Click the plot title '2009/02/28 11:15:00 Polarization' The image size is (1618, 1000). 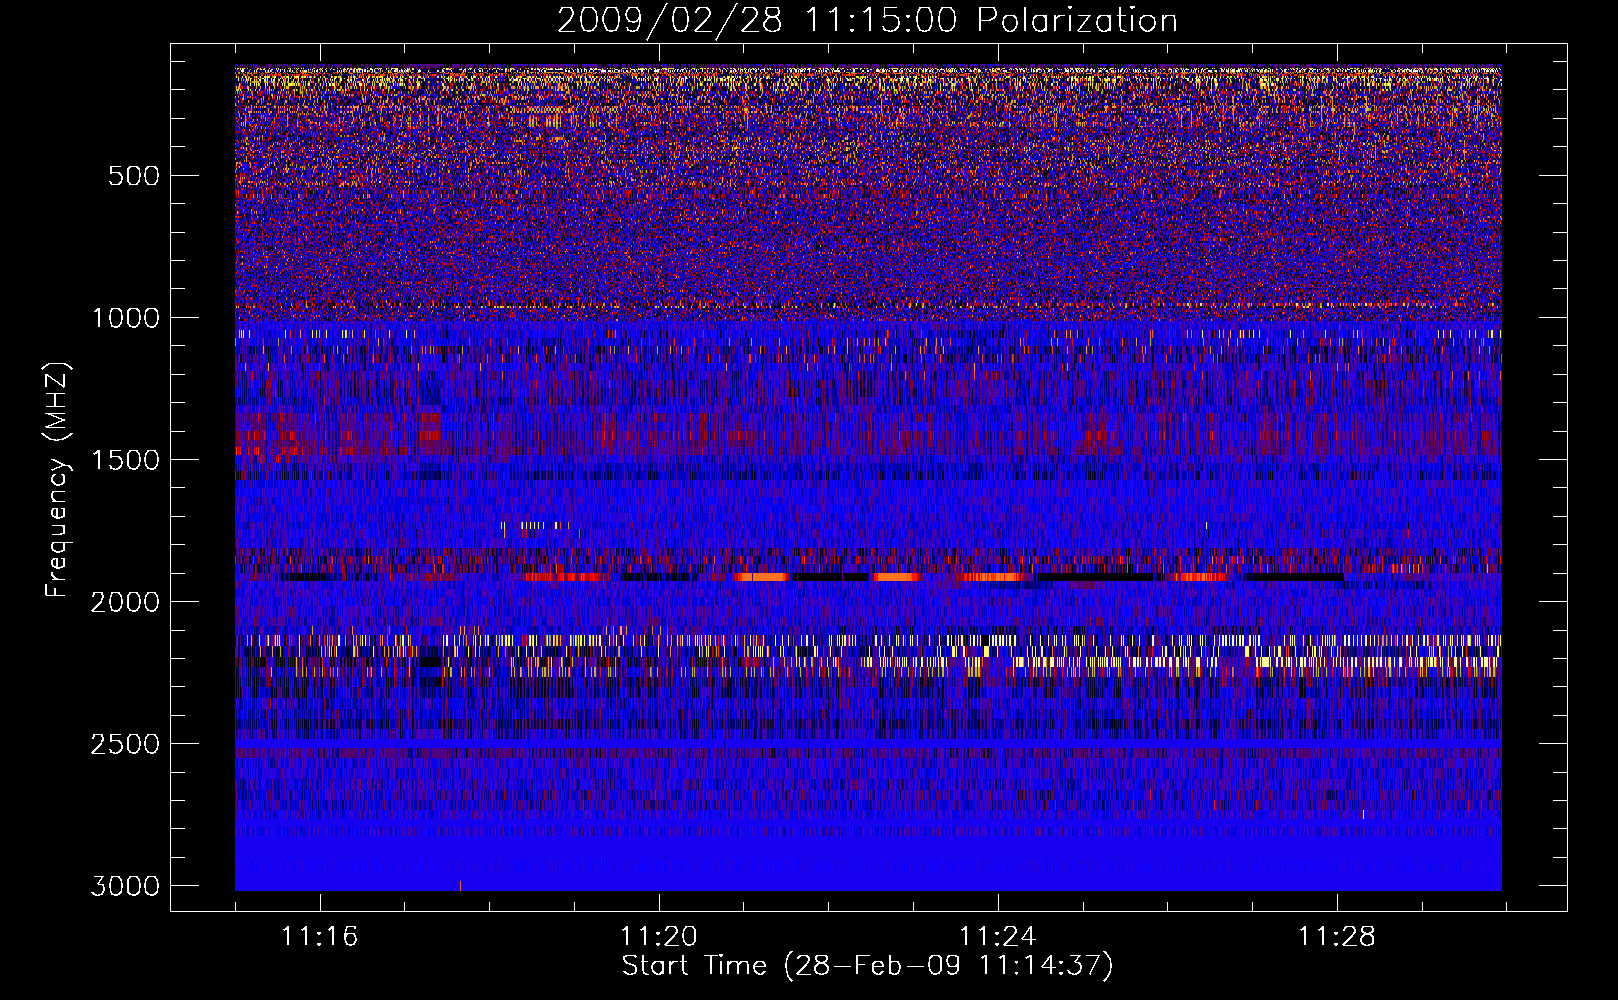[x=867, y=20]
